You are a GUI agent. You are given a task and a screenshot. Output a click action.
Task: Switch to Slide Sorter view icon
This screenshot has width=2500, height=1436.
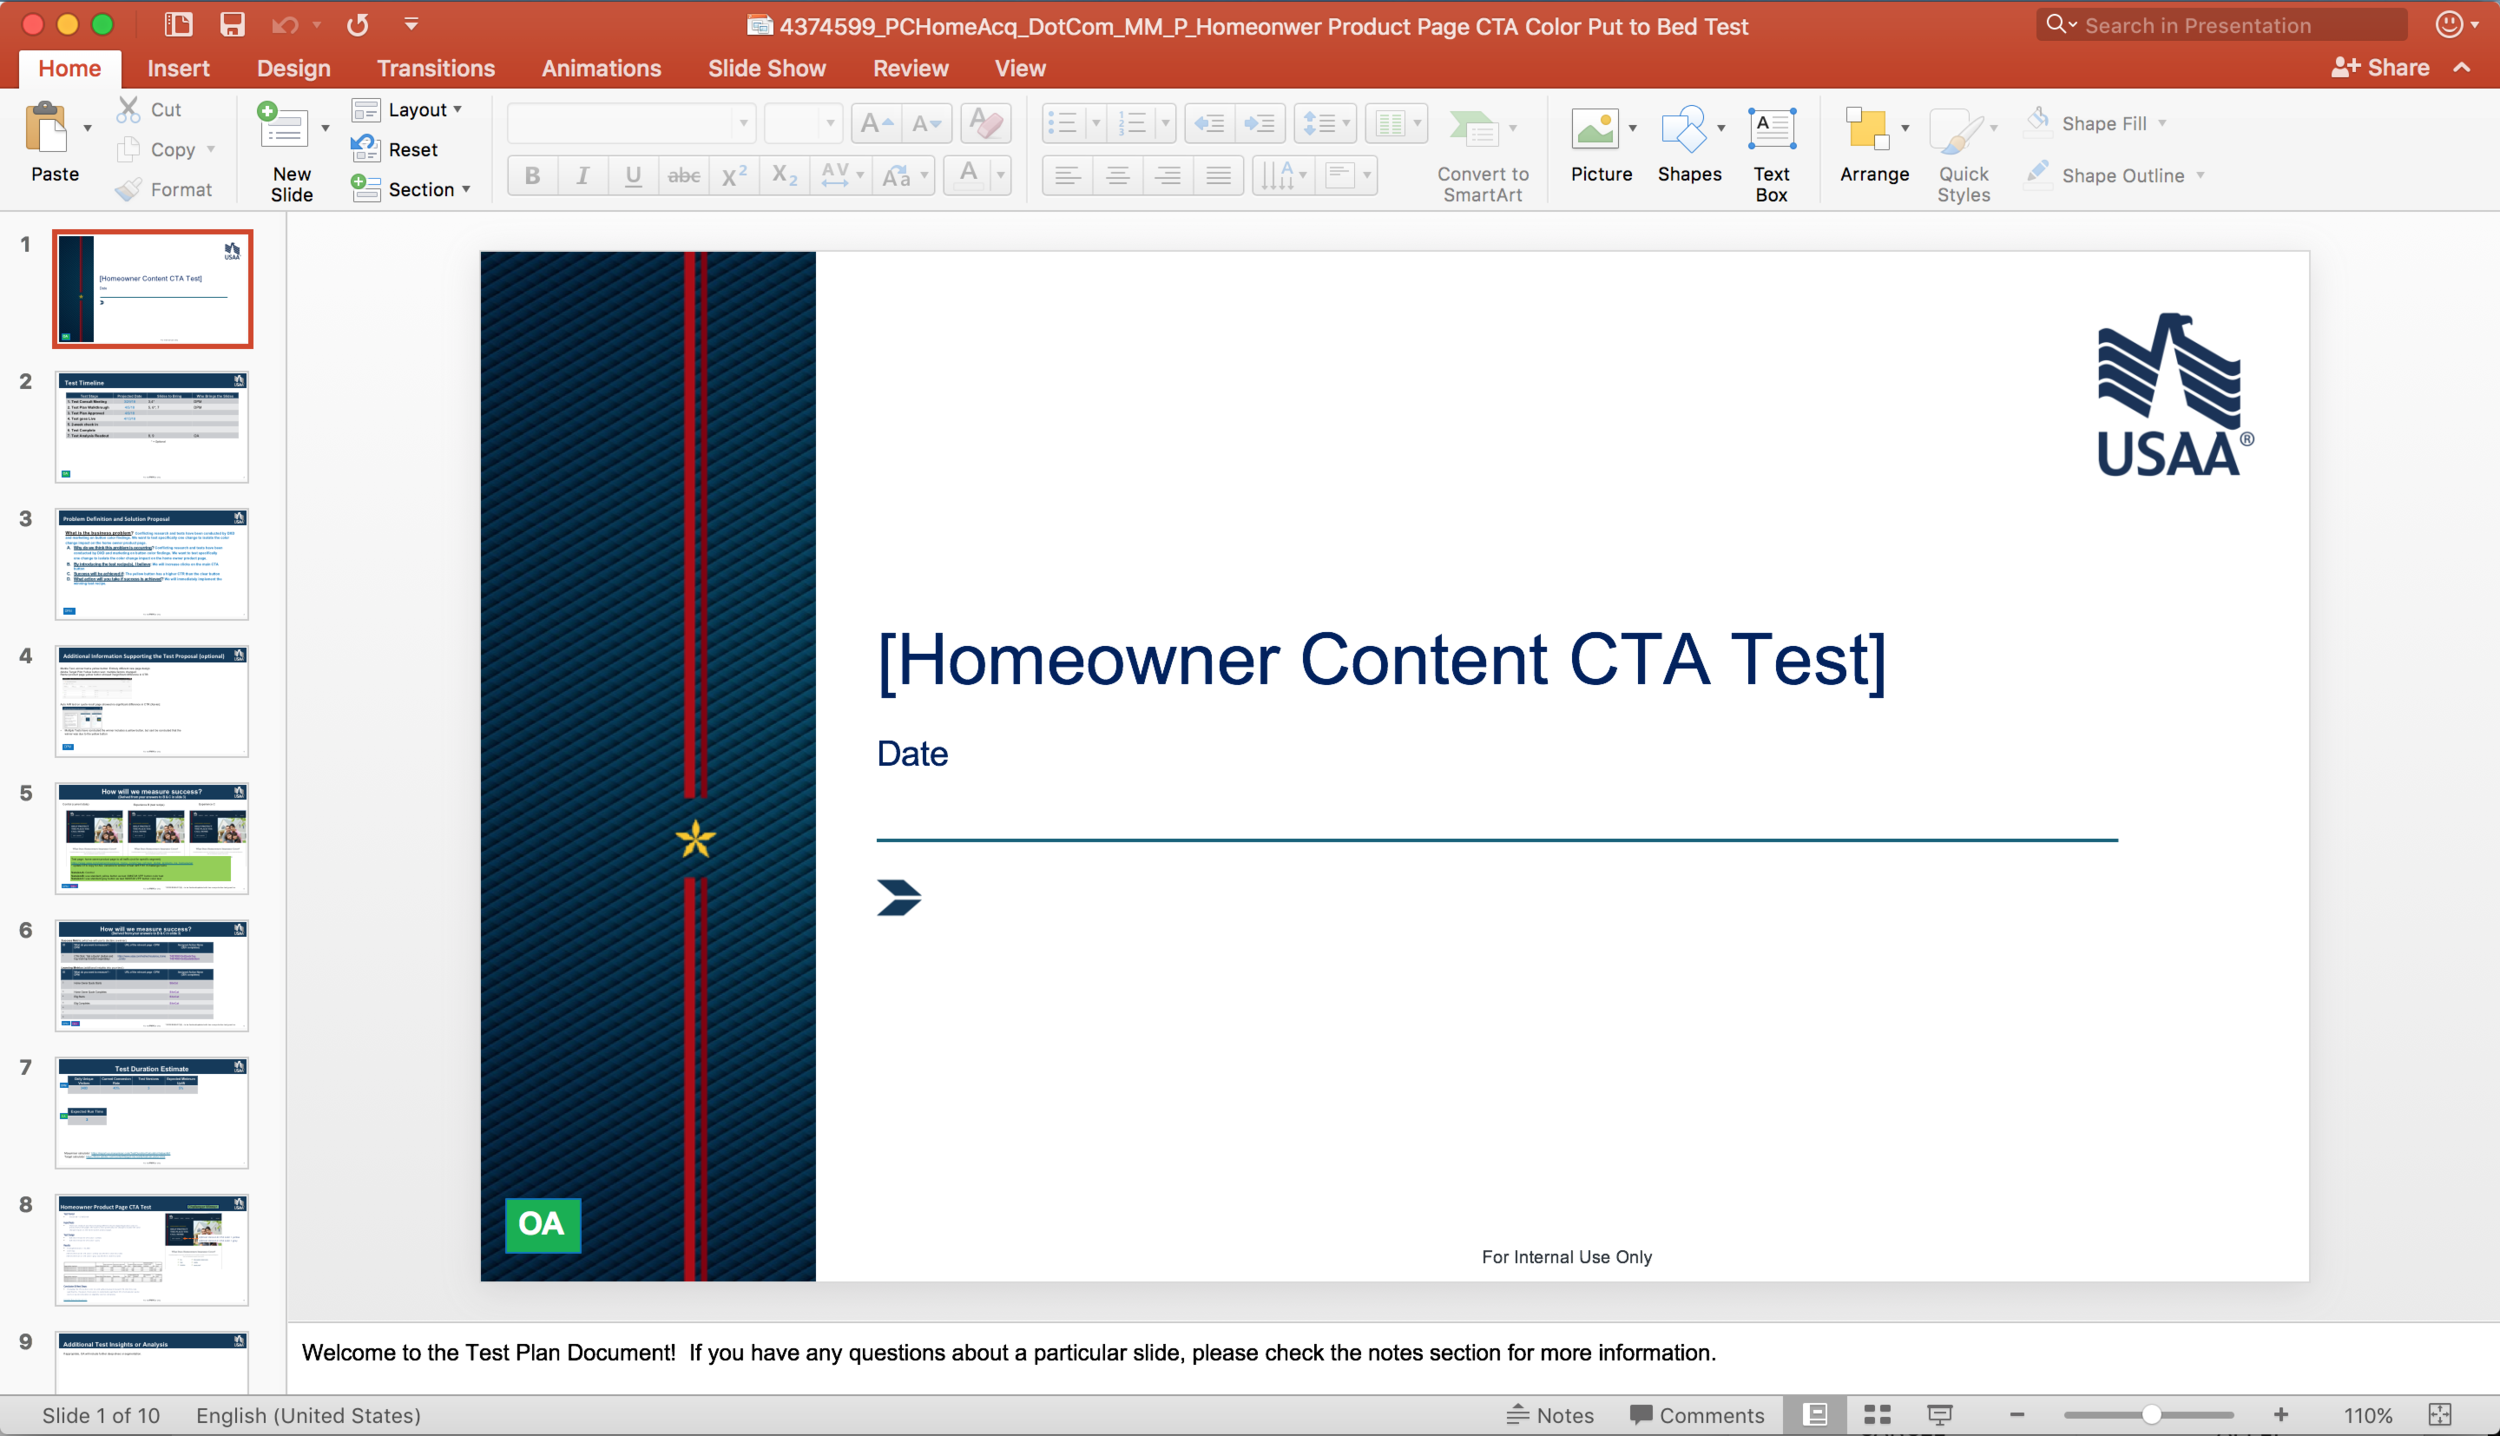click(x=1877, y=1414)
